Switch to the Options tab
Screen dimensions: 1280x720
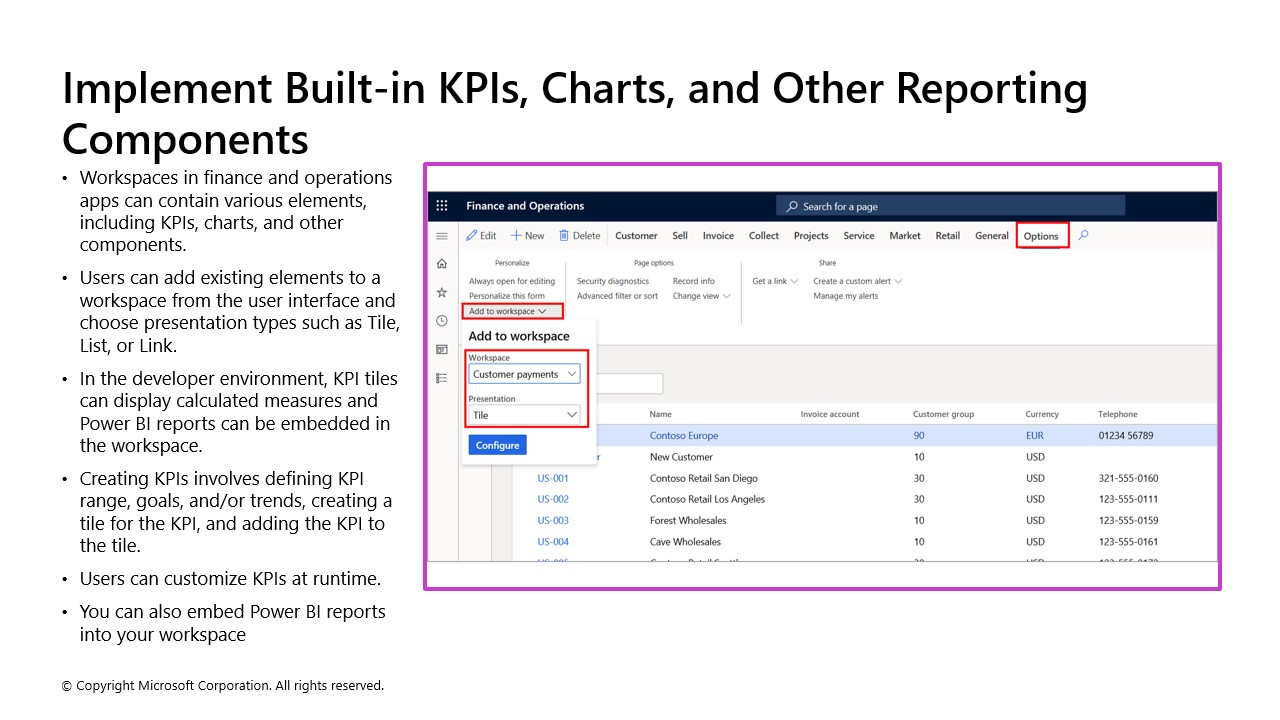tap(1041, 236)
